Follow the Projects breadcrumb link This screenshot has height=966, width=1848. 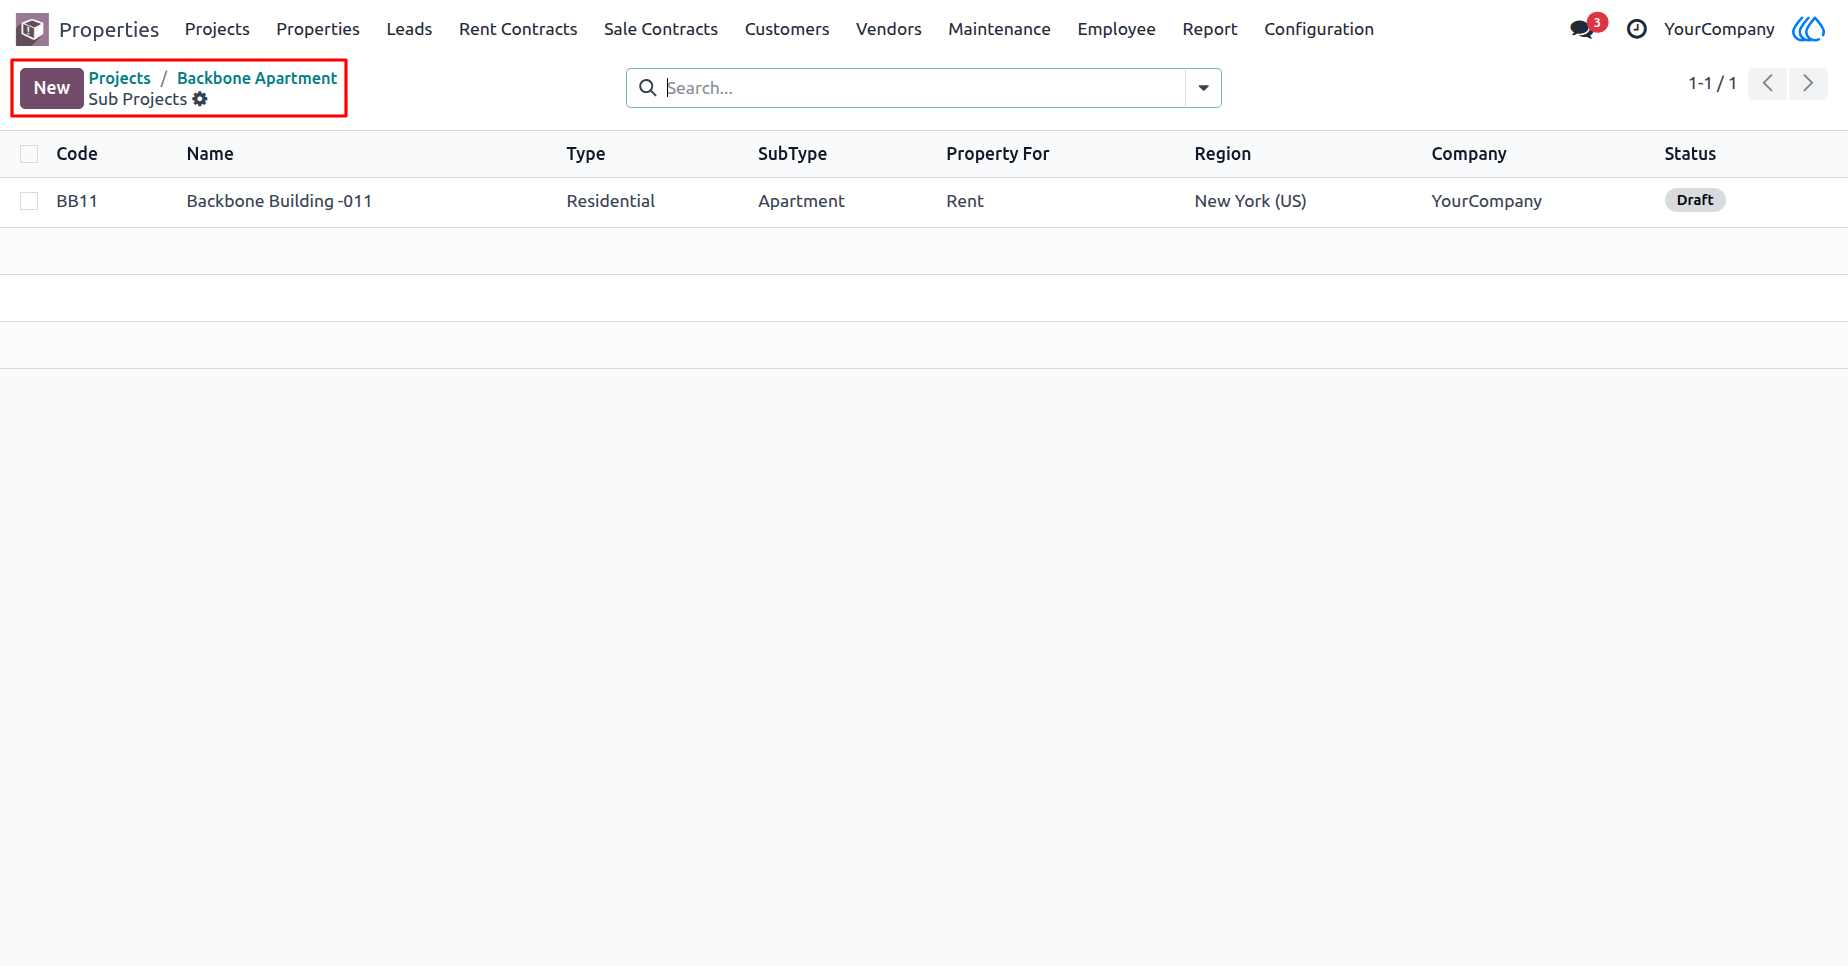click(120, 78)
